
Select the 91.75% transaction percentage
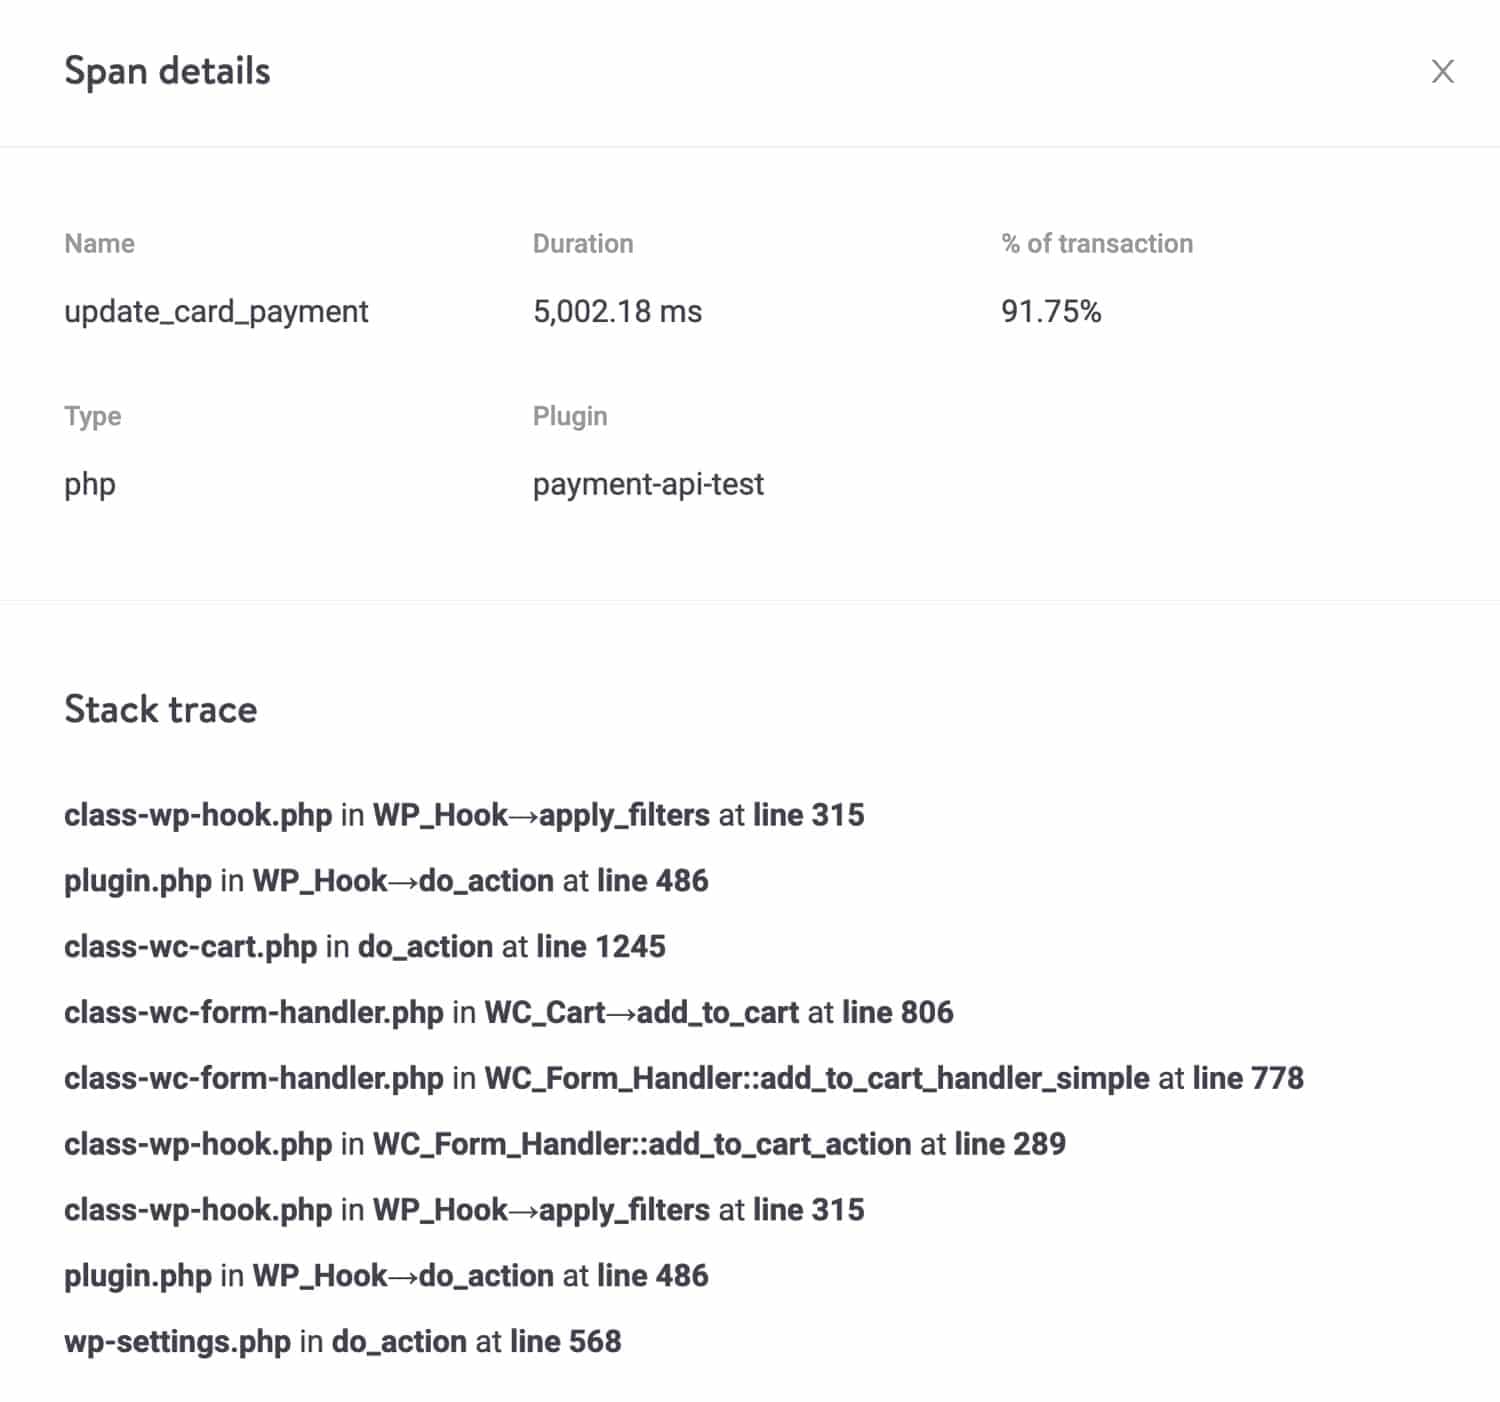point(1050,311)
